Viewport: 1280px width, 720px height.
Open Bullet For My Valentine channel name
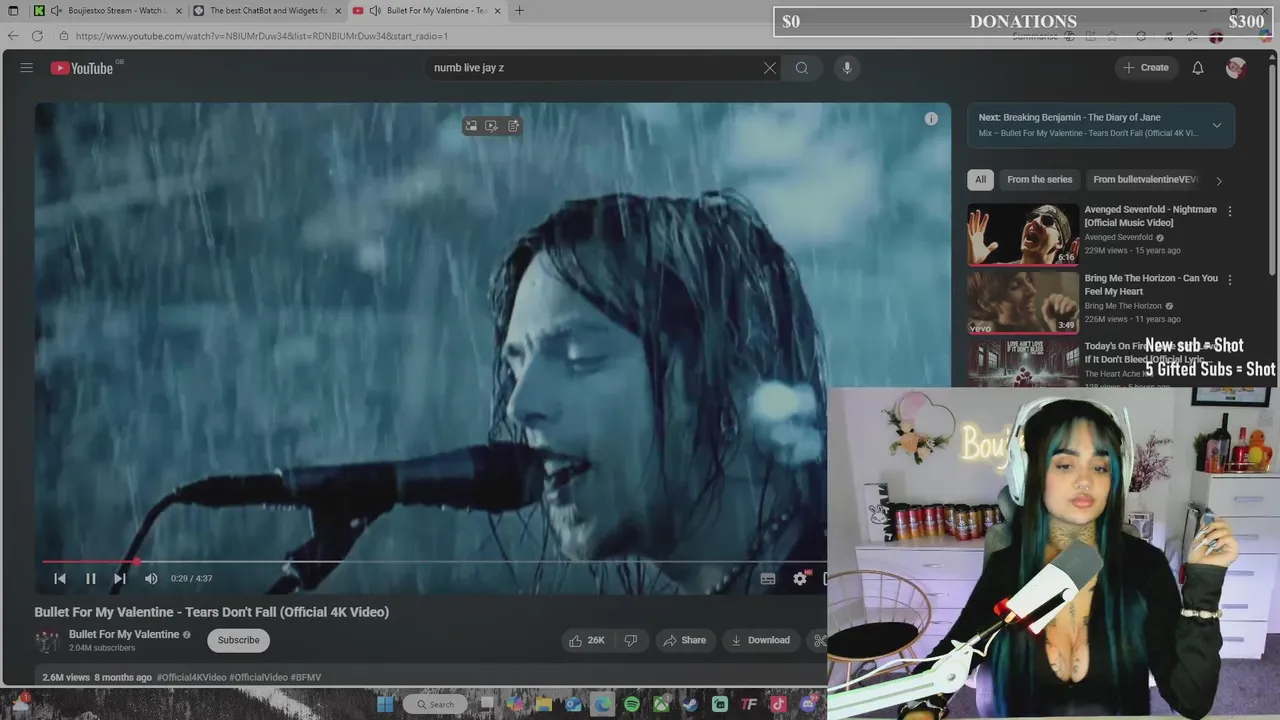pyautogui.click(x=124, y=634)
